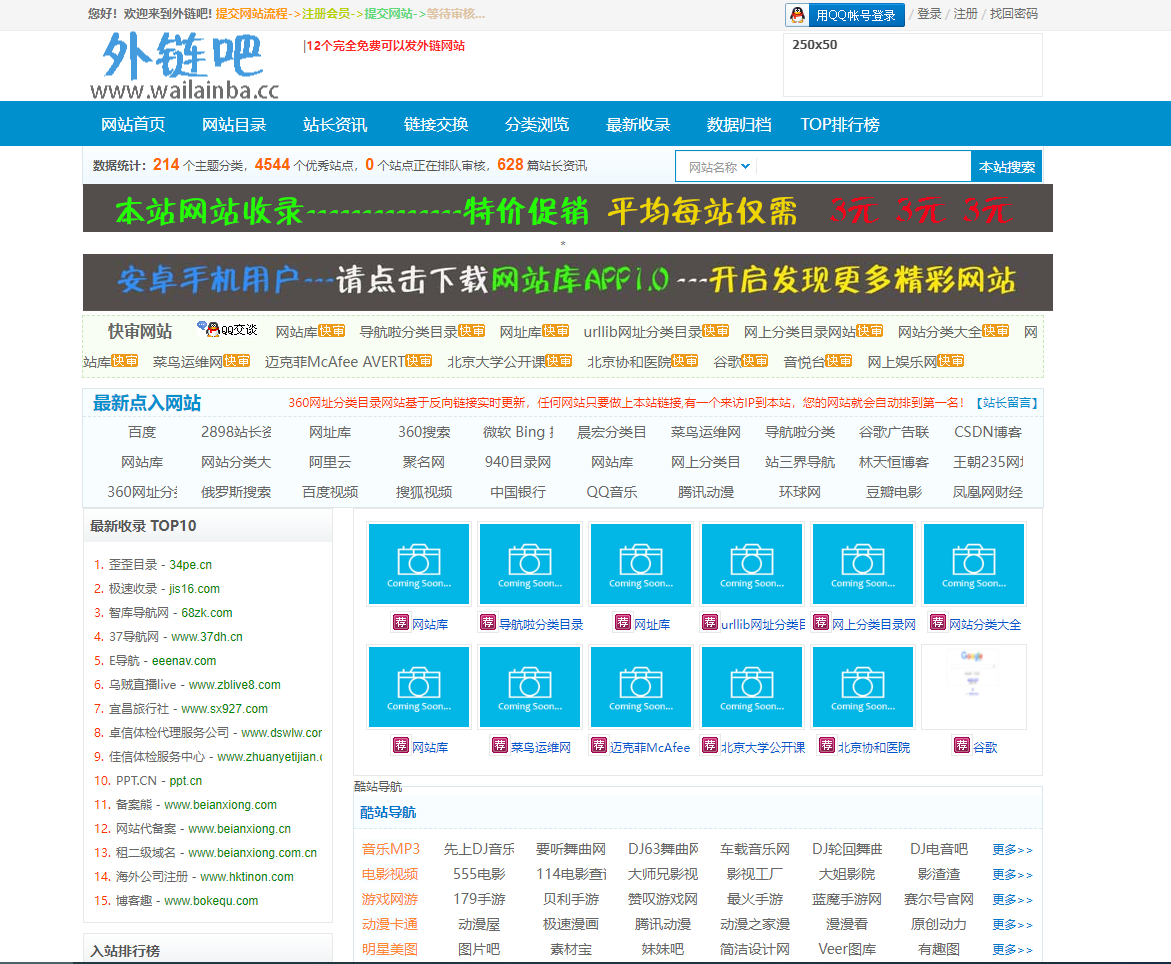Open 链接交换 in navigation bar
Image resolution: width=1171 pixels, height=964 pixels.
(x=435, y=124)
